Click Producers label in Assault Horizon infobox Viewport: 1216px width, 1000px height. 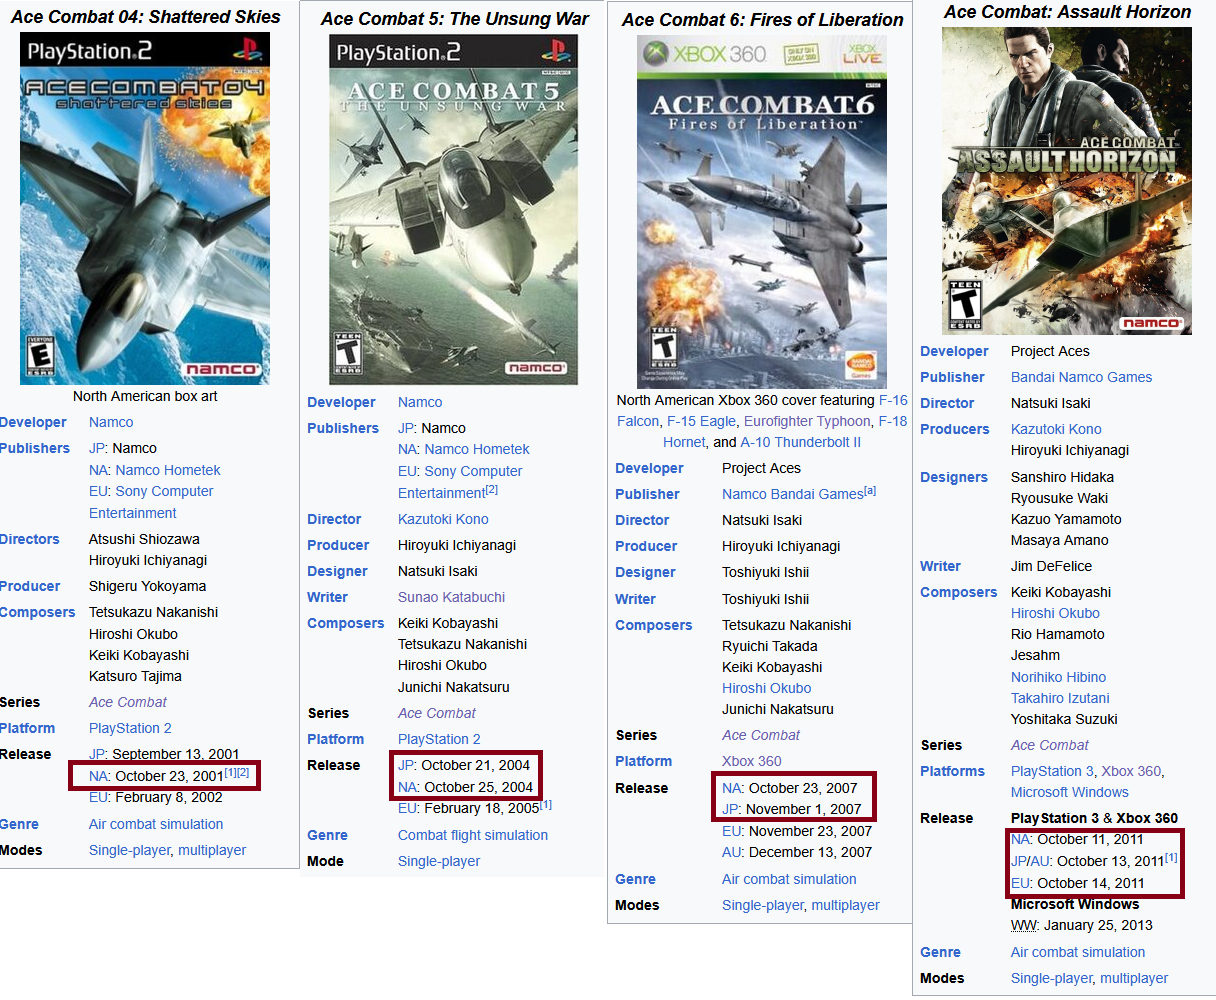pos(955,429)
